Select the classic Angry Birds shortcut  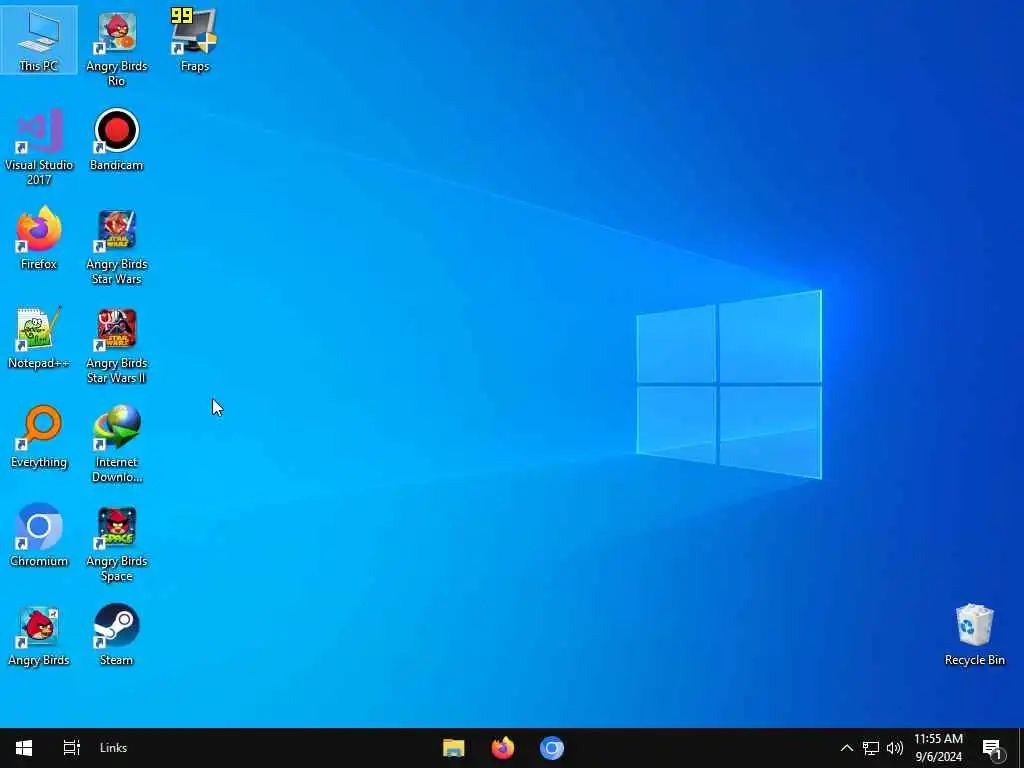click(x=39, y=635)
